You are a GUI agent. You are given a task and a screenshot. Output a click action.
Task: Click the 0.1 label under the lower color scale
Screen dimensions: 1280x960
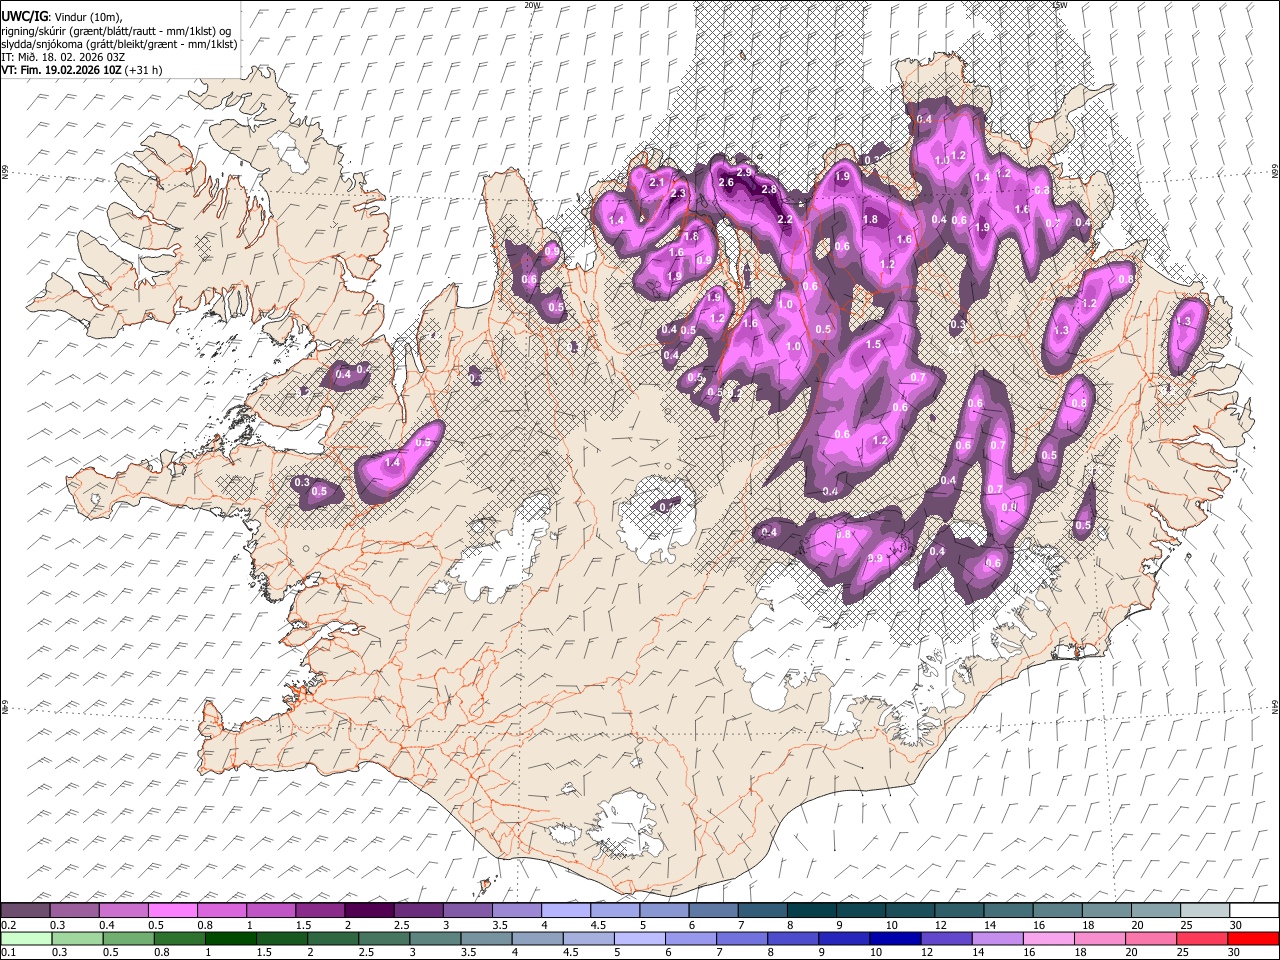click(9, 952)
